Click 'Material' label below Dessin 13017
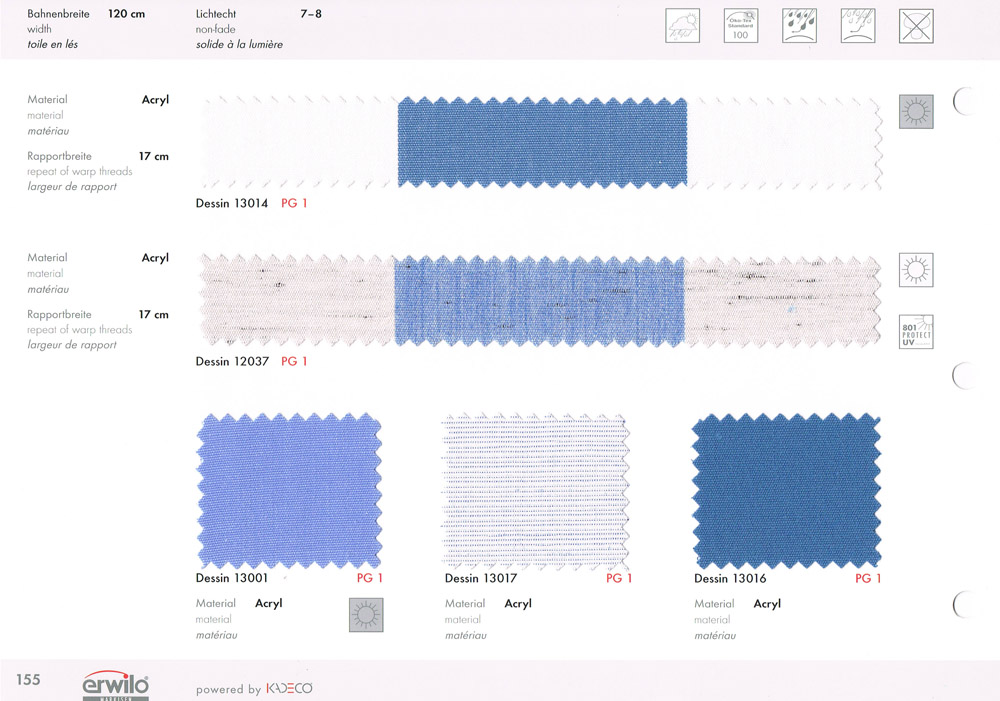The image size is (1000, 701). tap(465, 603)
